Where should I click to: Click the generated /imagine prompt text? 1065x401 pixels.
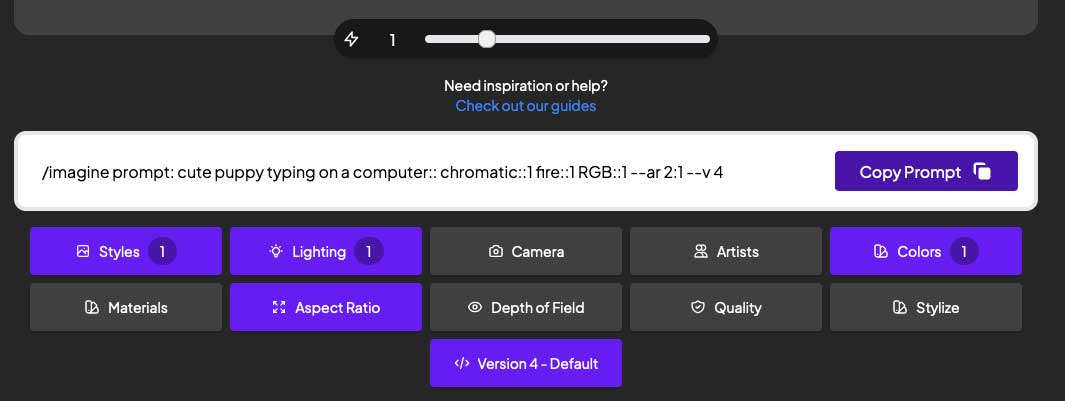coord(382,172)
